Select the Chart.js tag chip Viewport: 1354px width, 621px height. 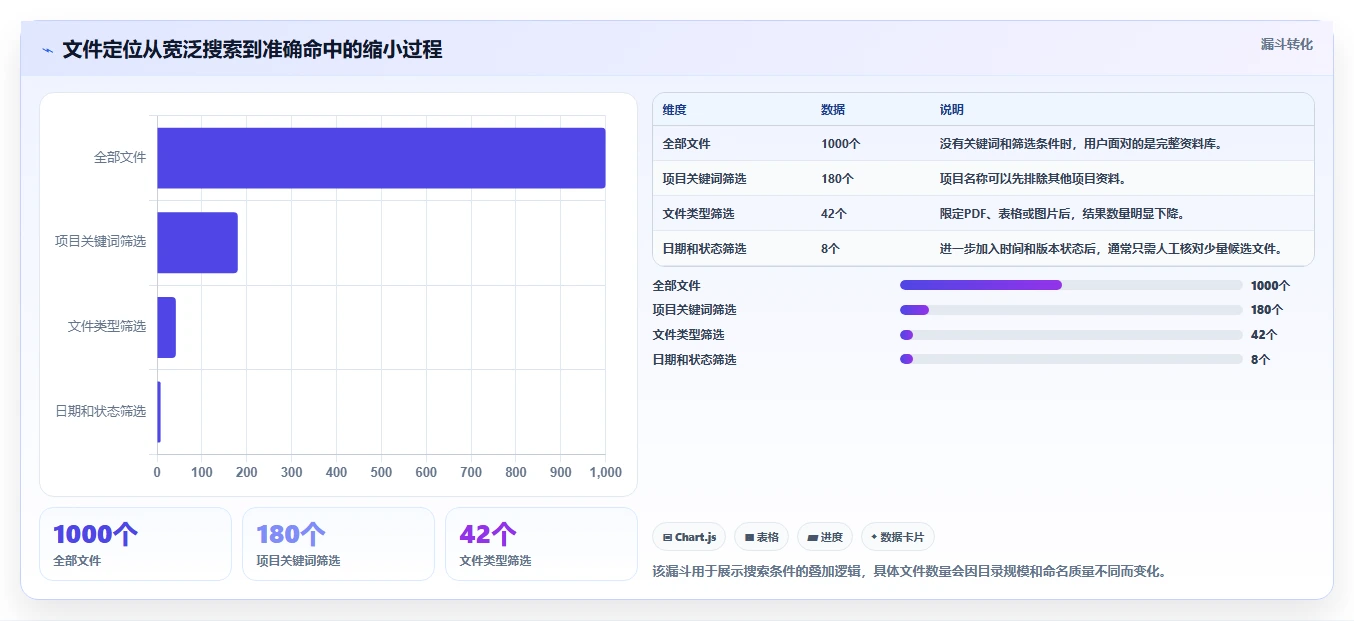[690, 537]
